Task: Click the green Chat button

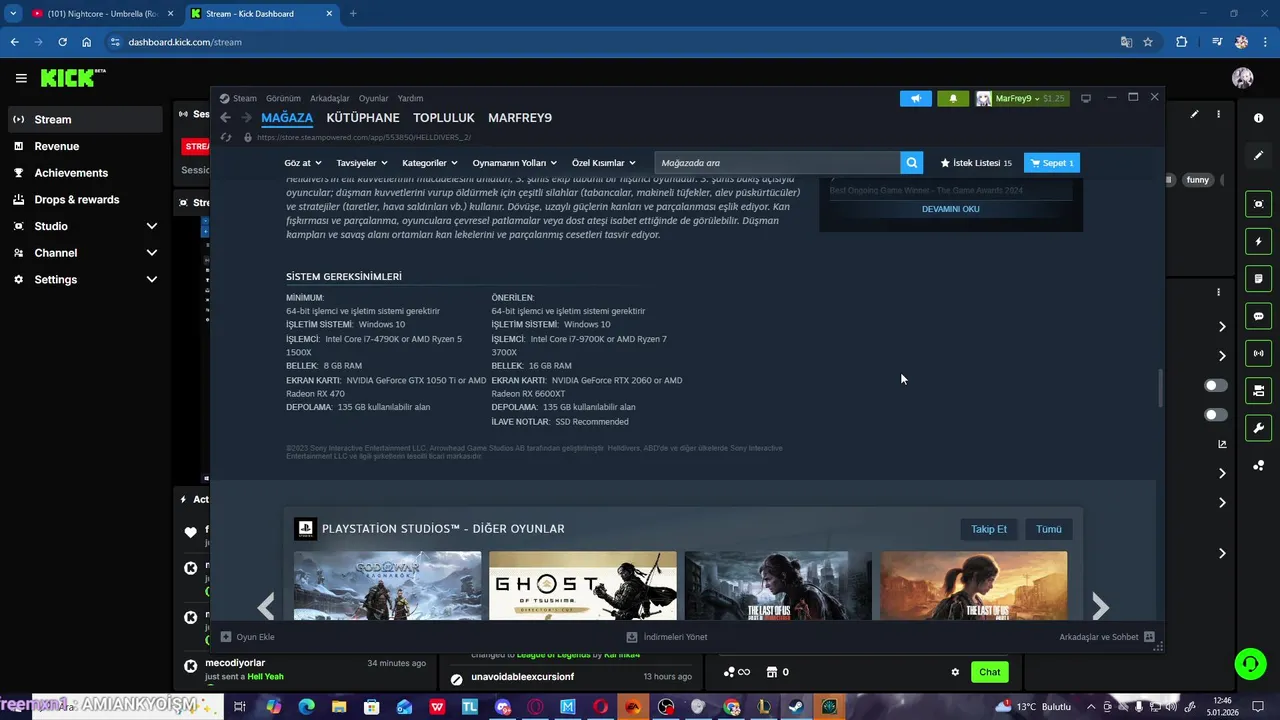Action: point(989,672)
